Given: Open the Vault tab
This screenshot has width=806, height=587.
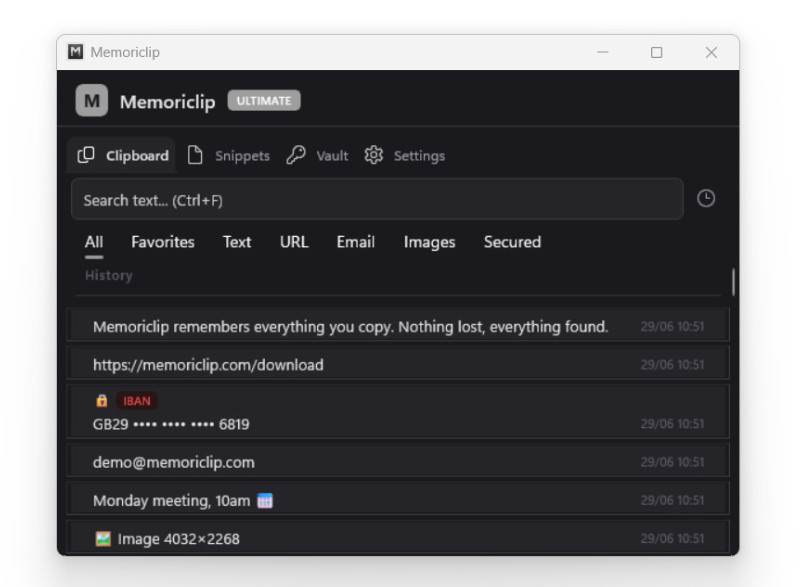Looking at the screenshot, I should point(317,155).
